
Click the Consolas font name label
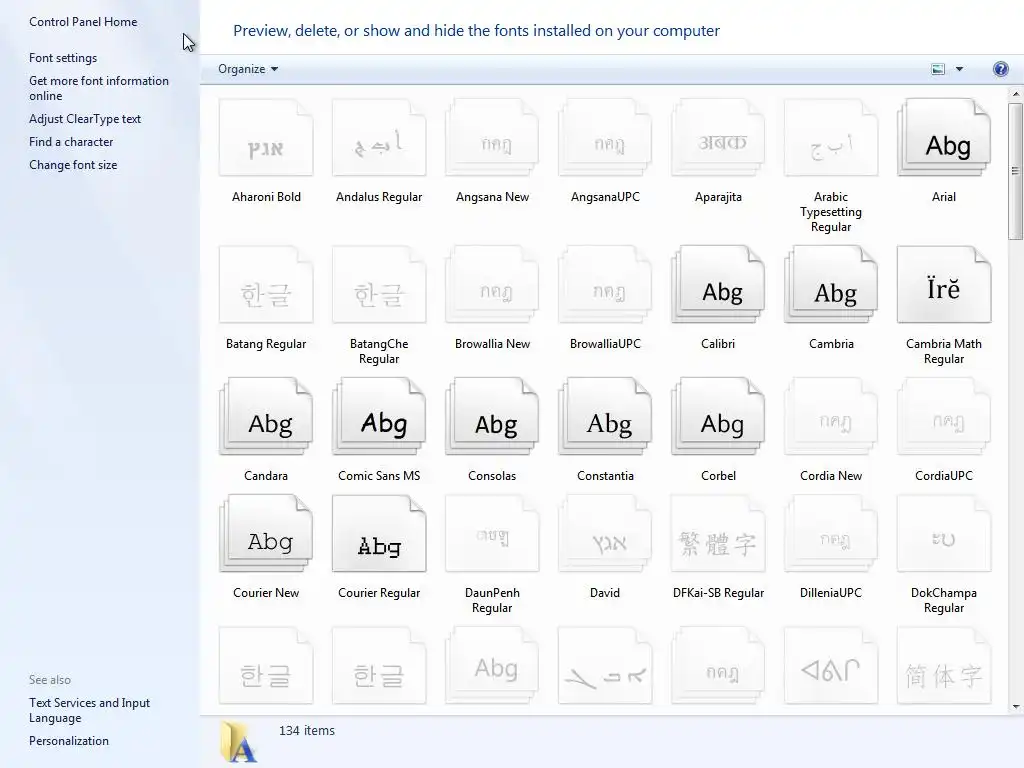tap(492, 475)
